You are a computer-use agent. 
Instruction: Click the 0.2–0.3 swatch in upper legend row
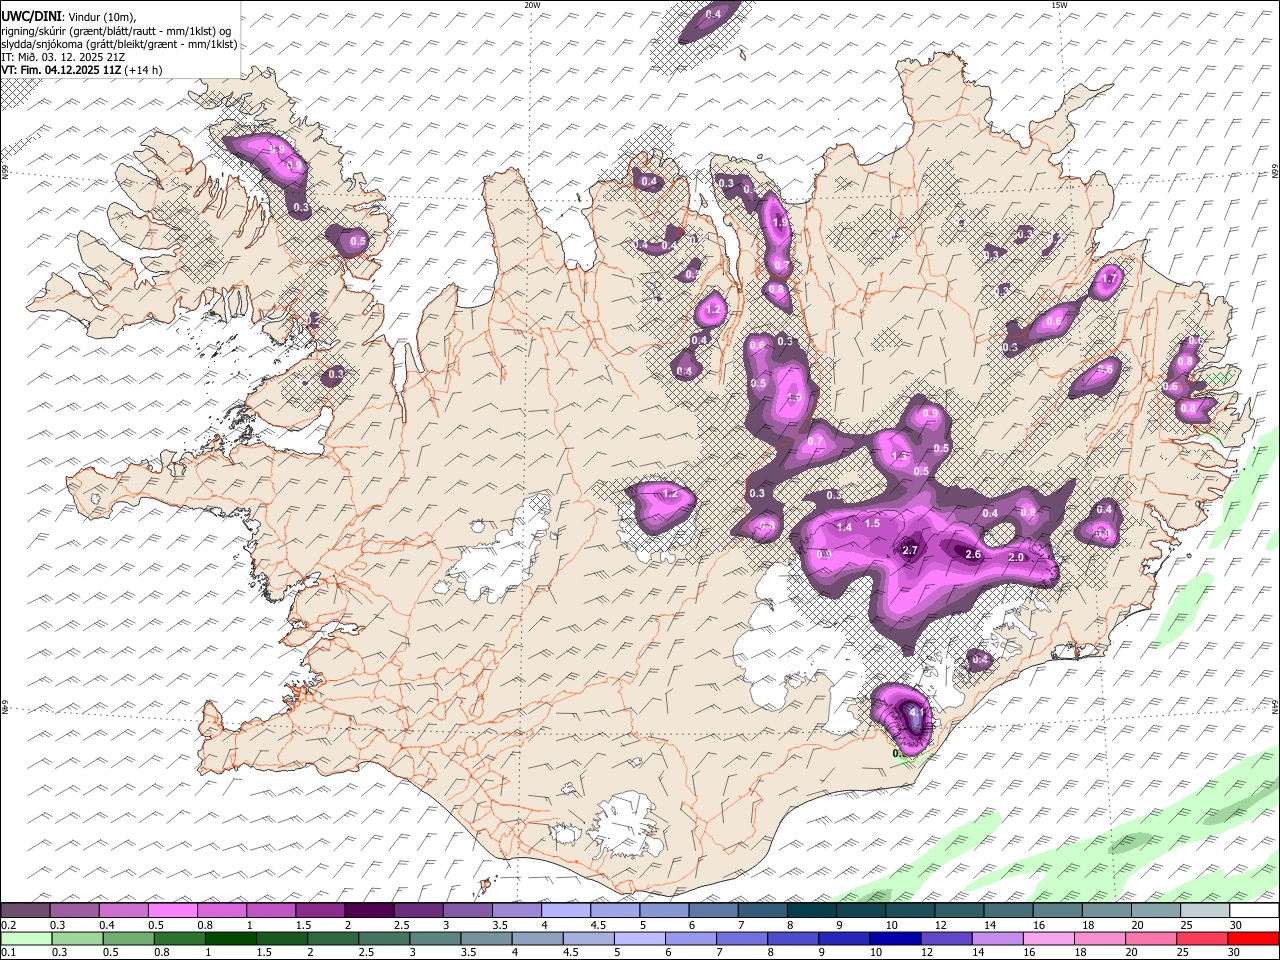(x=25, y=910)
